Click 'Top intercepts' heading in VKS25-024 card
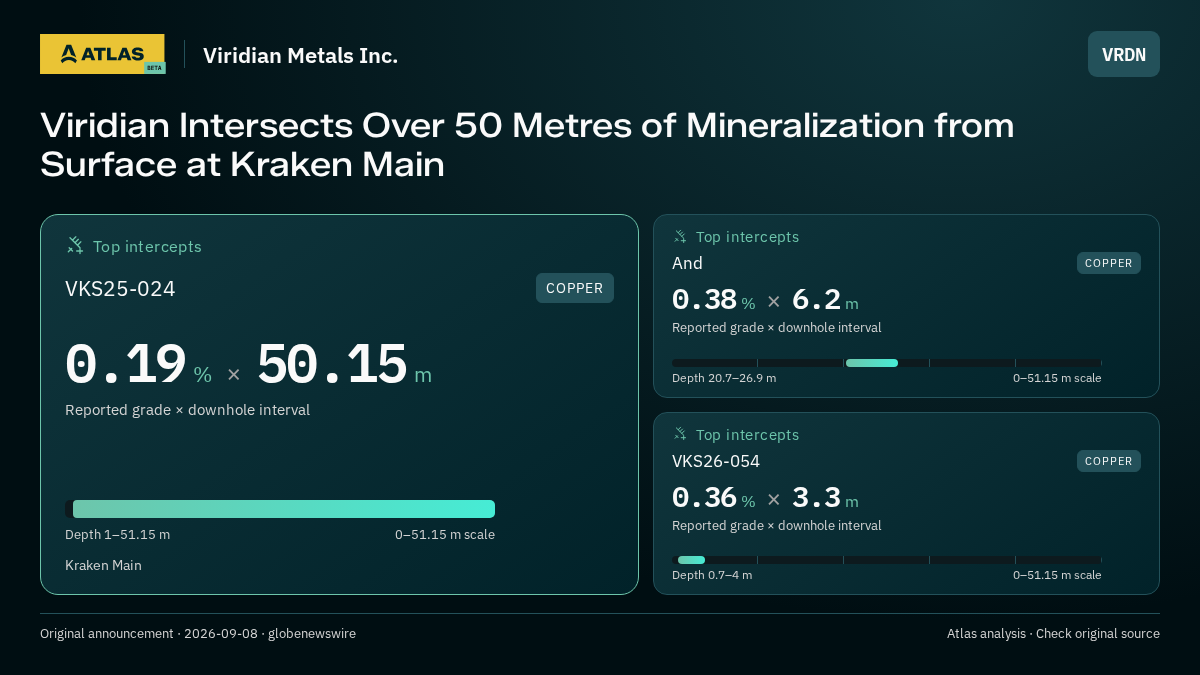This screenshot has width=1200, height=675. pos(147,246)
